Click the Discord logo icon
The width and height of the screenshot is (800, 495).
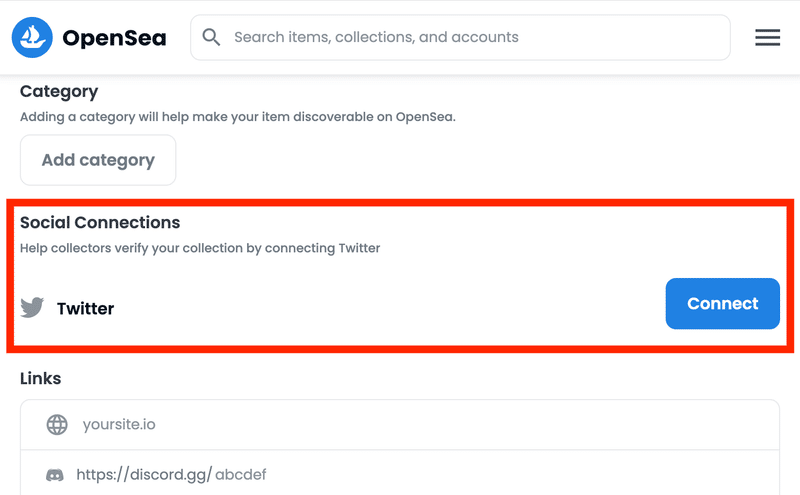55,475
